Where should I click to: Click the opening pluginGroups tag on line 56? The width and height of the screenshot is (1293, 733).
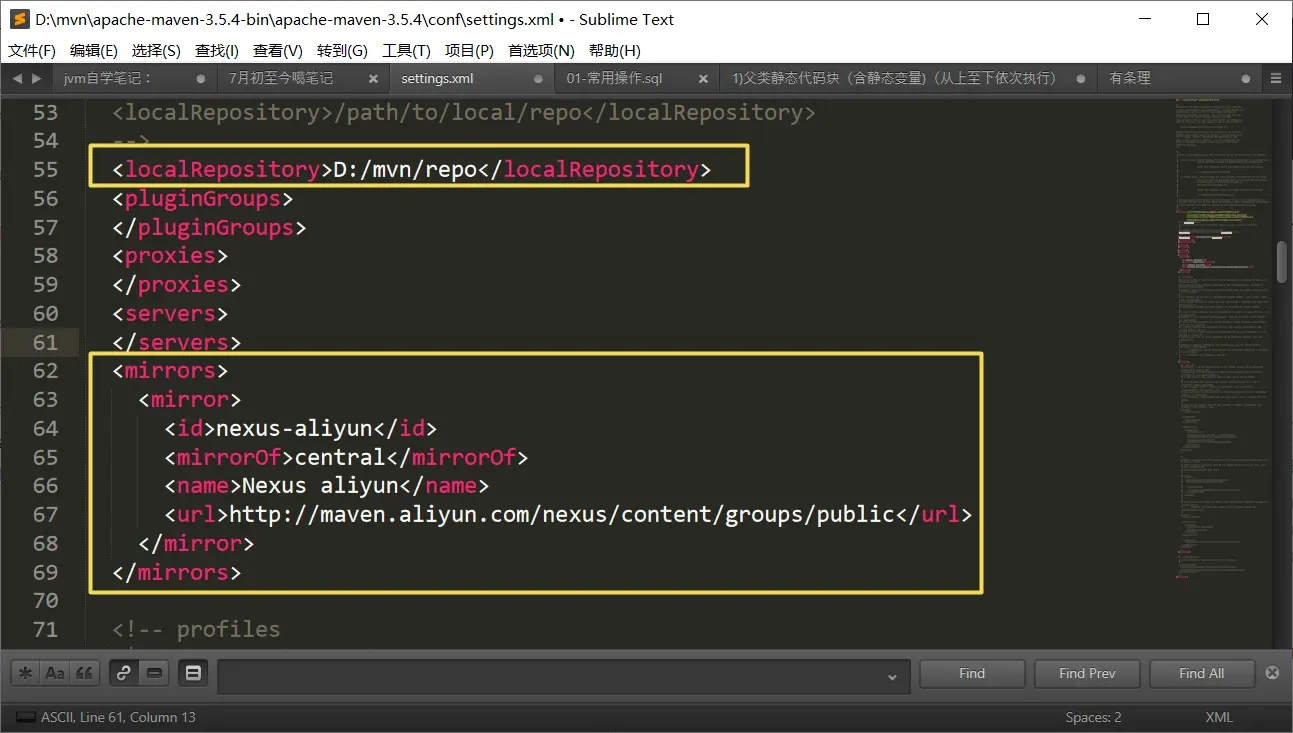coord(203,198)
